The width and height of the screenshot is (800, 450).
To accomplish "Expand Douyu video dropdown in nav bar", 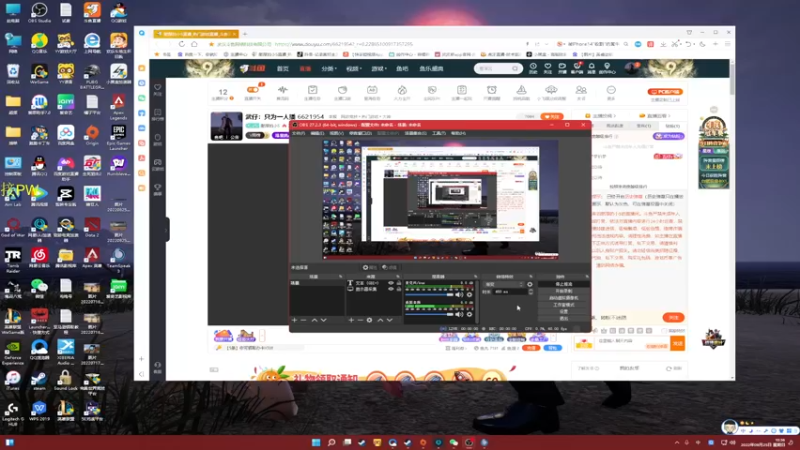I will (354, 68).
